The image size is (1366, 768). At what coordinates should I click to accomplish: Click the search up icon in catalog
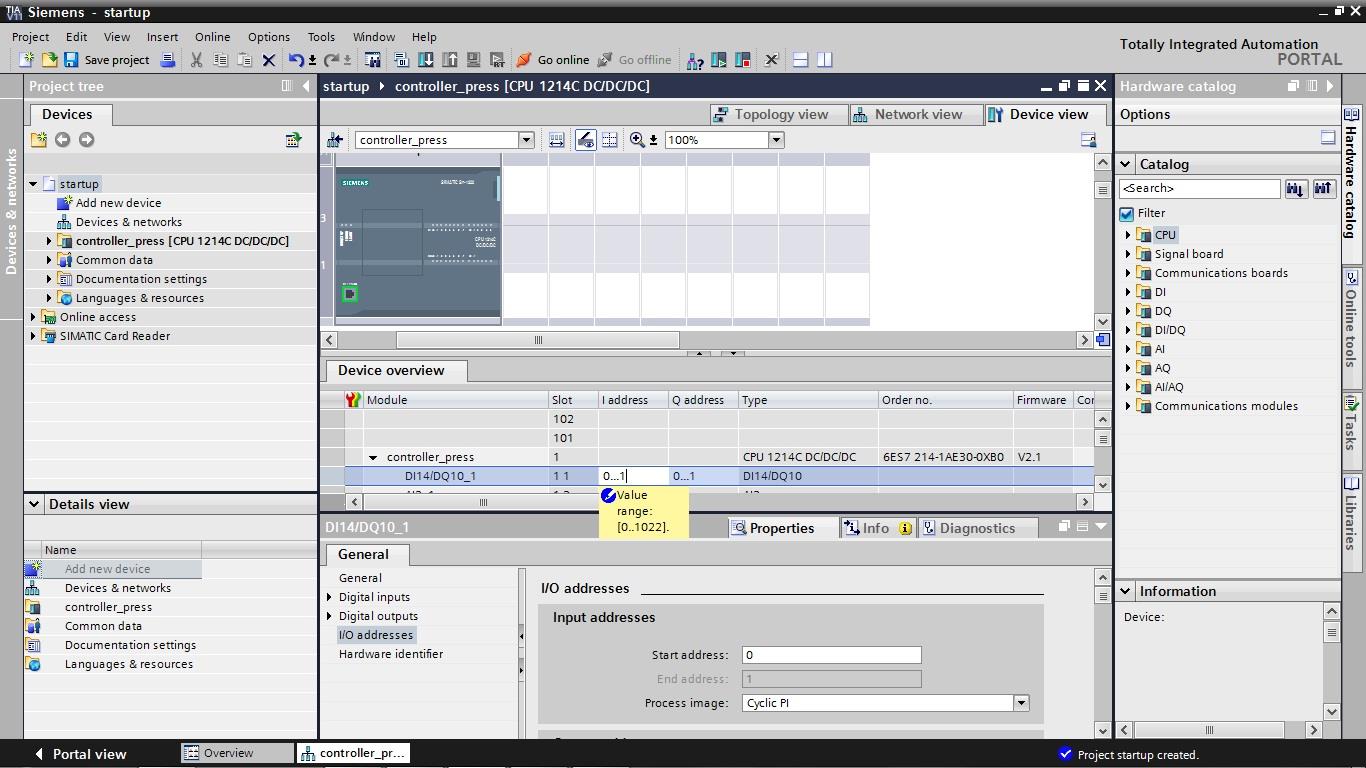(x=1323, y=188)
